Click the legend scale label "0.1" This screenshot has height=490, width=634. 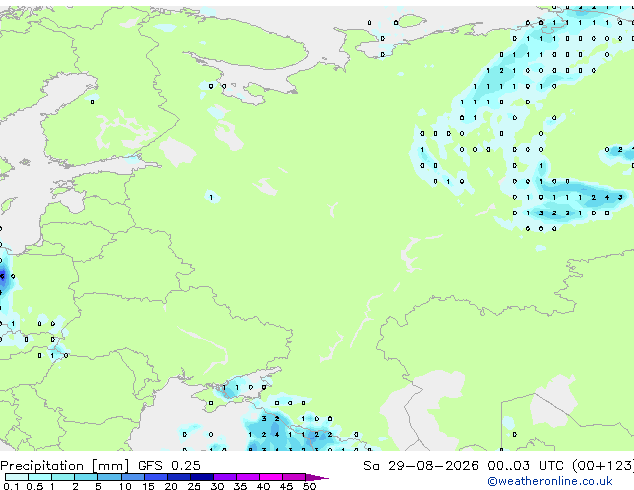[11, 486]
